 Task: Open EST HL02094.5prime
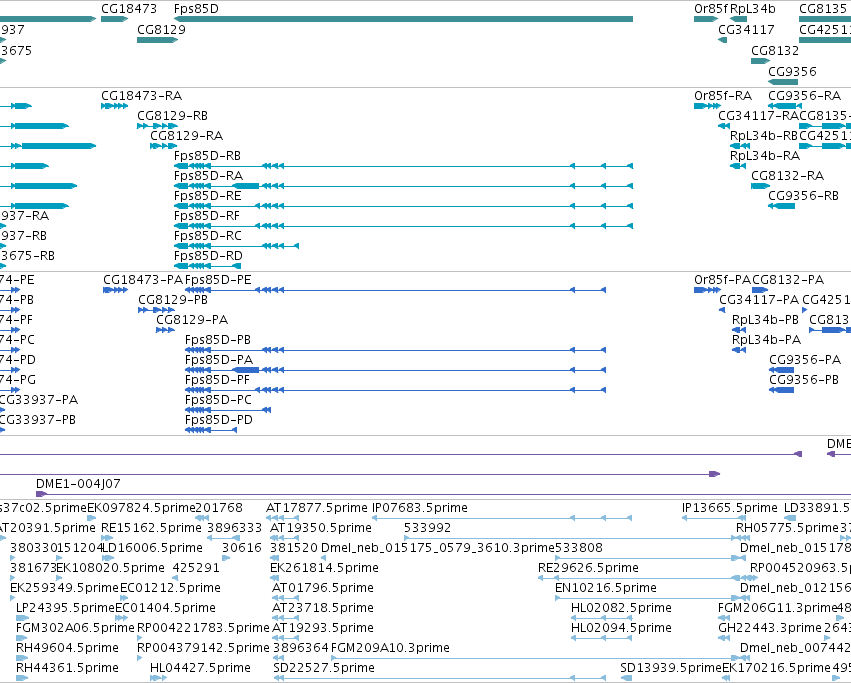tap(621, 628)
